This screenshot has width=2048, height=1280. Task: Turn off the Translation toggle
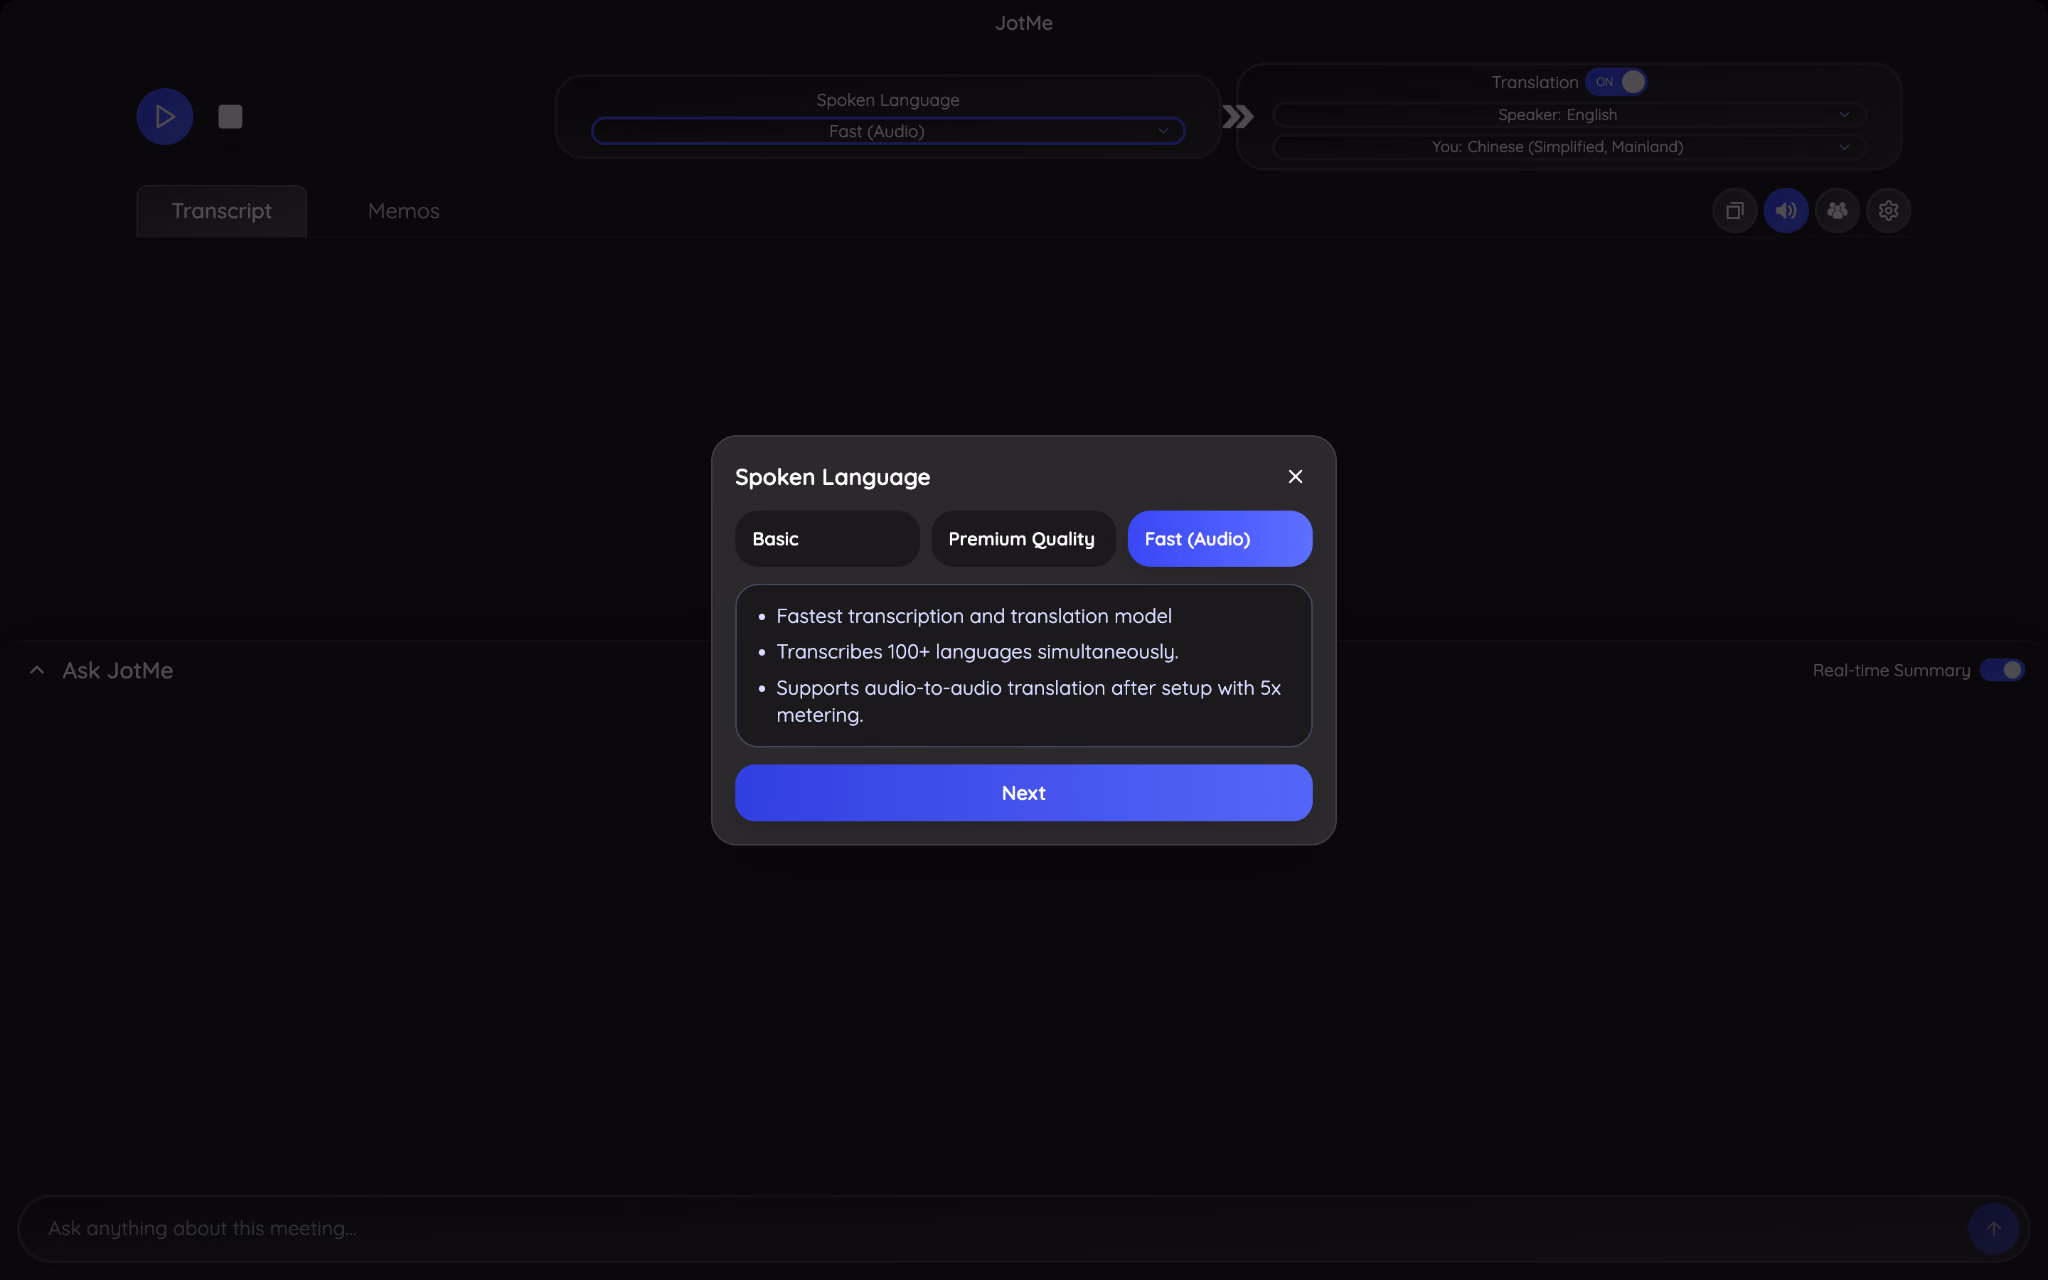click(x=1616, y=82)
